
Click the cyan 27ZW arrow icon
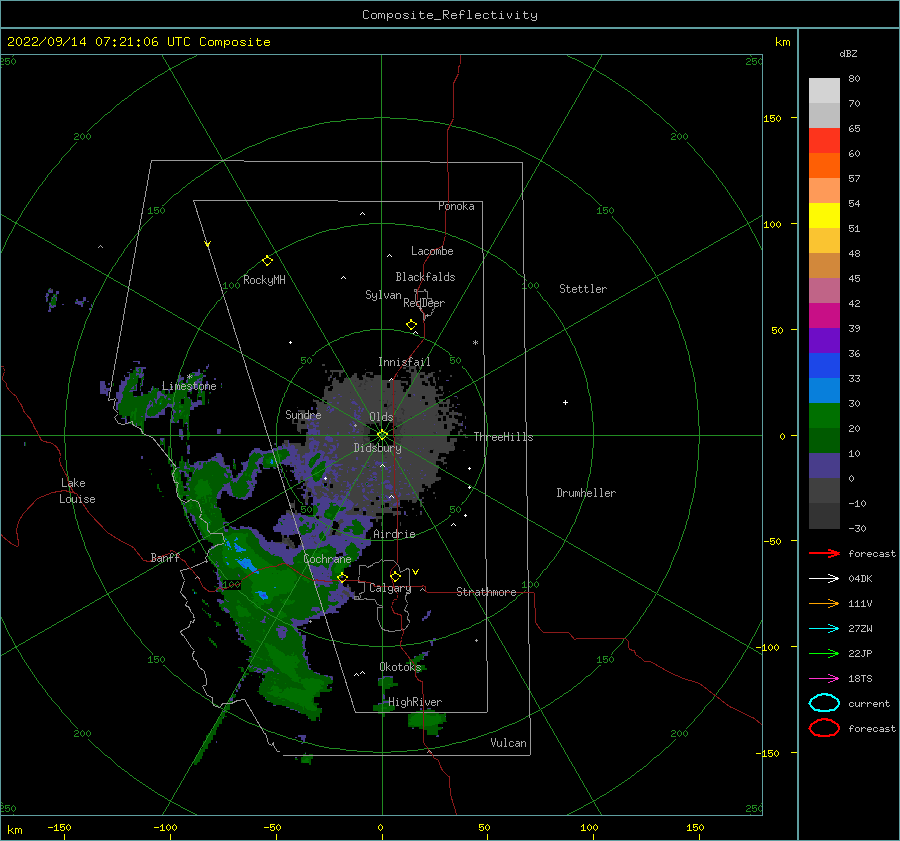tap(824, 629)
